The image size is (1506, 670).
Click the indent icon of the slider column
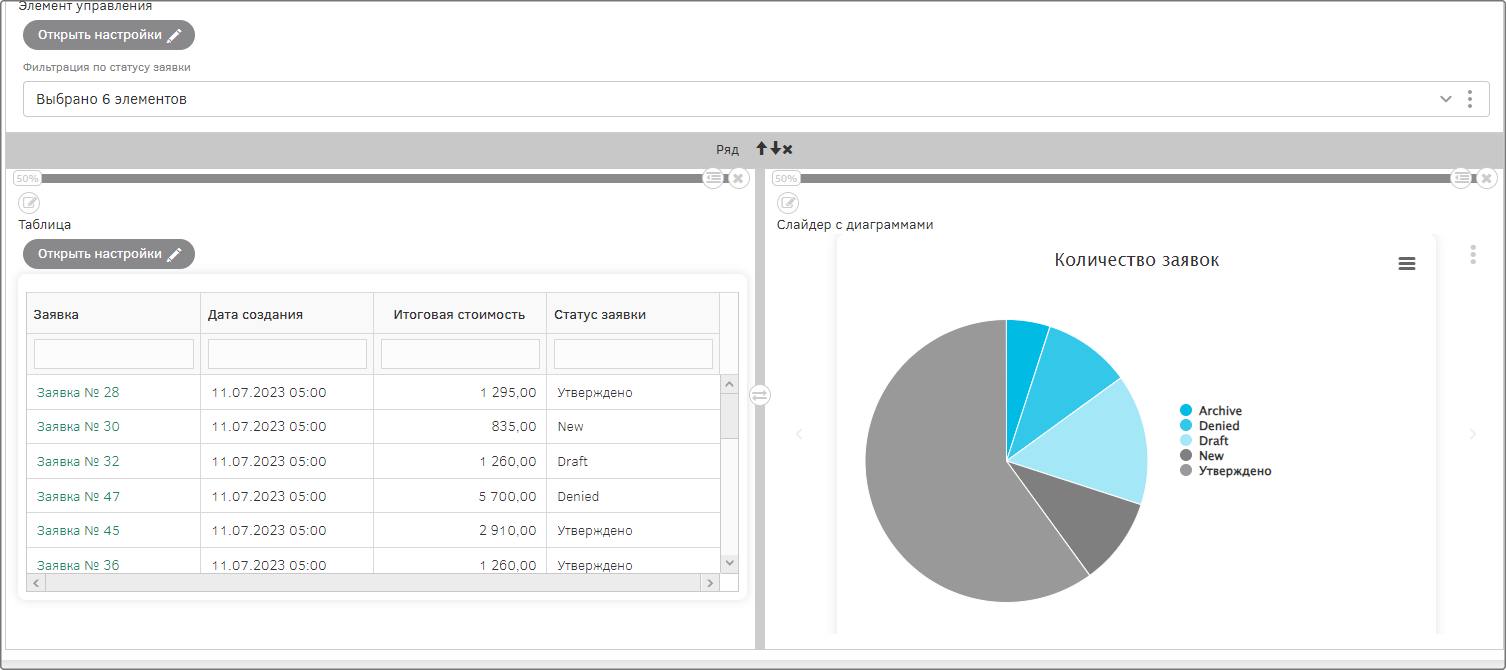tap(1462, 178)
